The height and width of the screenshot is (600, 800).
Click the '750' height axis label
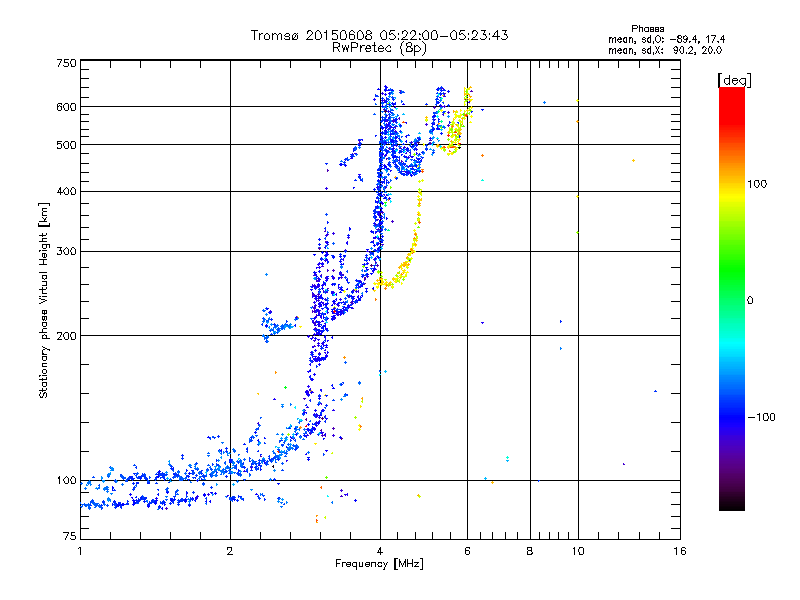point(66,63)
